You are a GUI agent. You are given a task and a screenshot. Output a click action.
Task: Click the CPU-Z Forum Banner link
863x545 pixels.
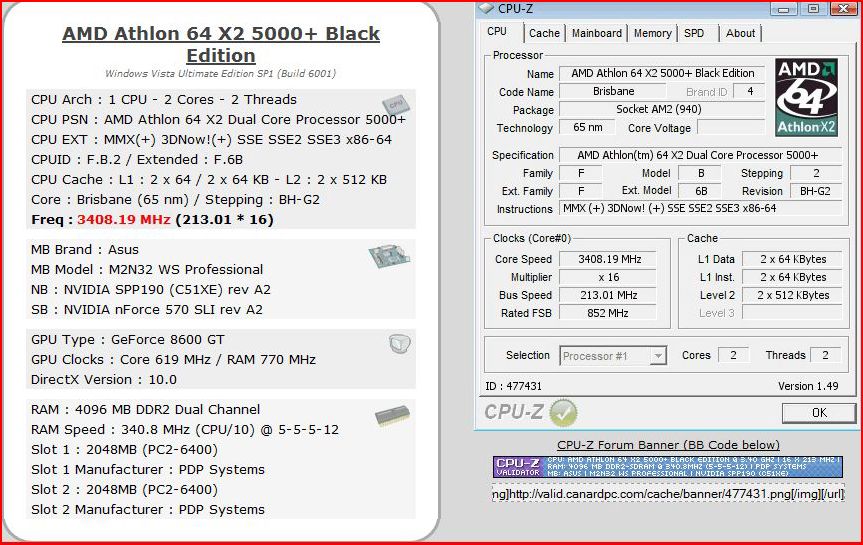668,445
